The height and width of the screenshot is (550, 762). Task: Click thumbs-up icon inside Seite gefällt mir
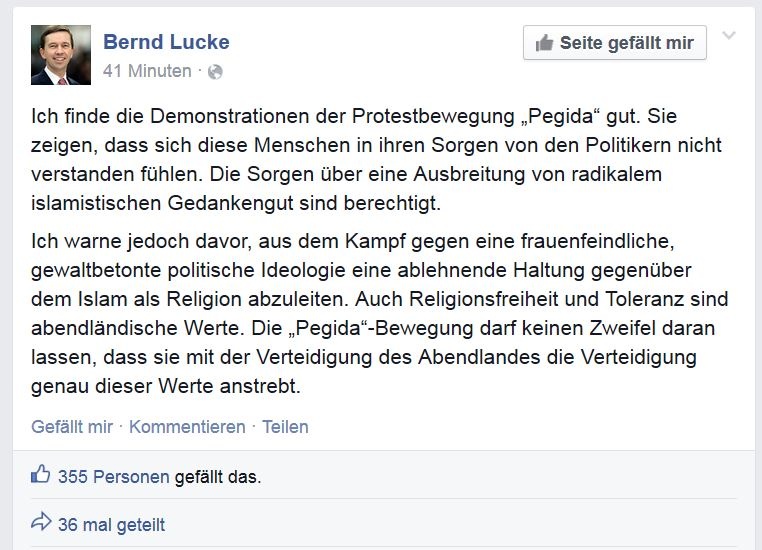[x=545, y=43]
